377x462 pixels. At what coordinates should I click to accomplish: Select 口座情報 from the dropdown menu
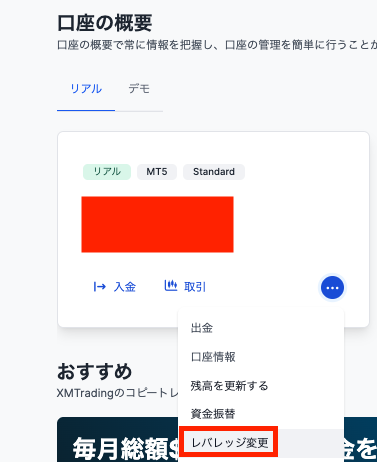click(x=261, y=357)
